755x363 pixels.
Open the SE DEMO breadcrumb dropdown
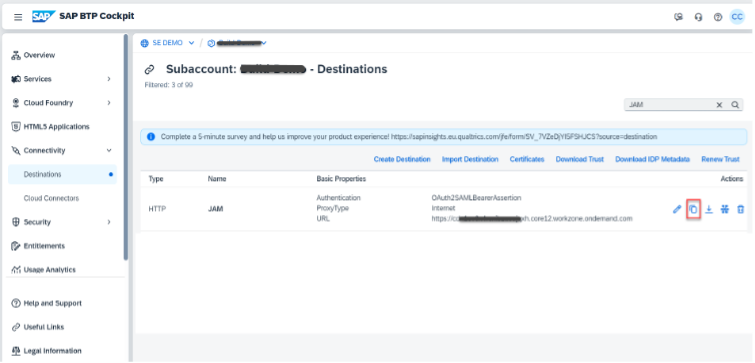(191, 43)
